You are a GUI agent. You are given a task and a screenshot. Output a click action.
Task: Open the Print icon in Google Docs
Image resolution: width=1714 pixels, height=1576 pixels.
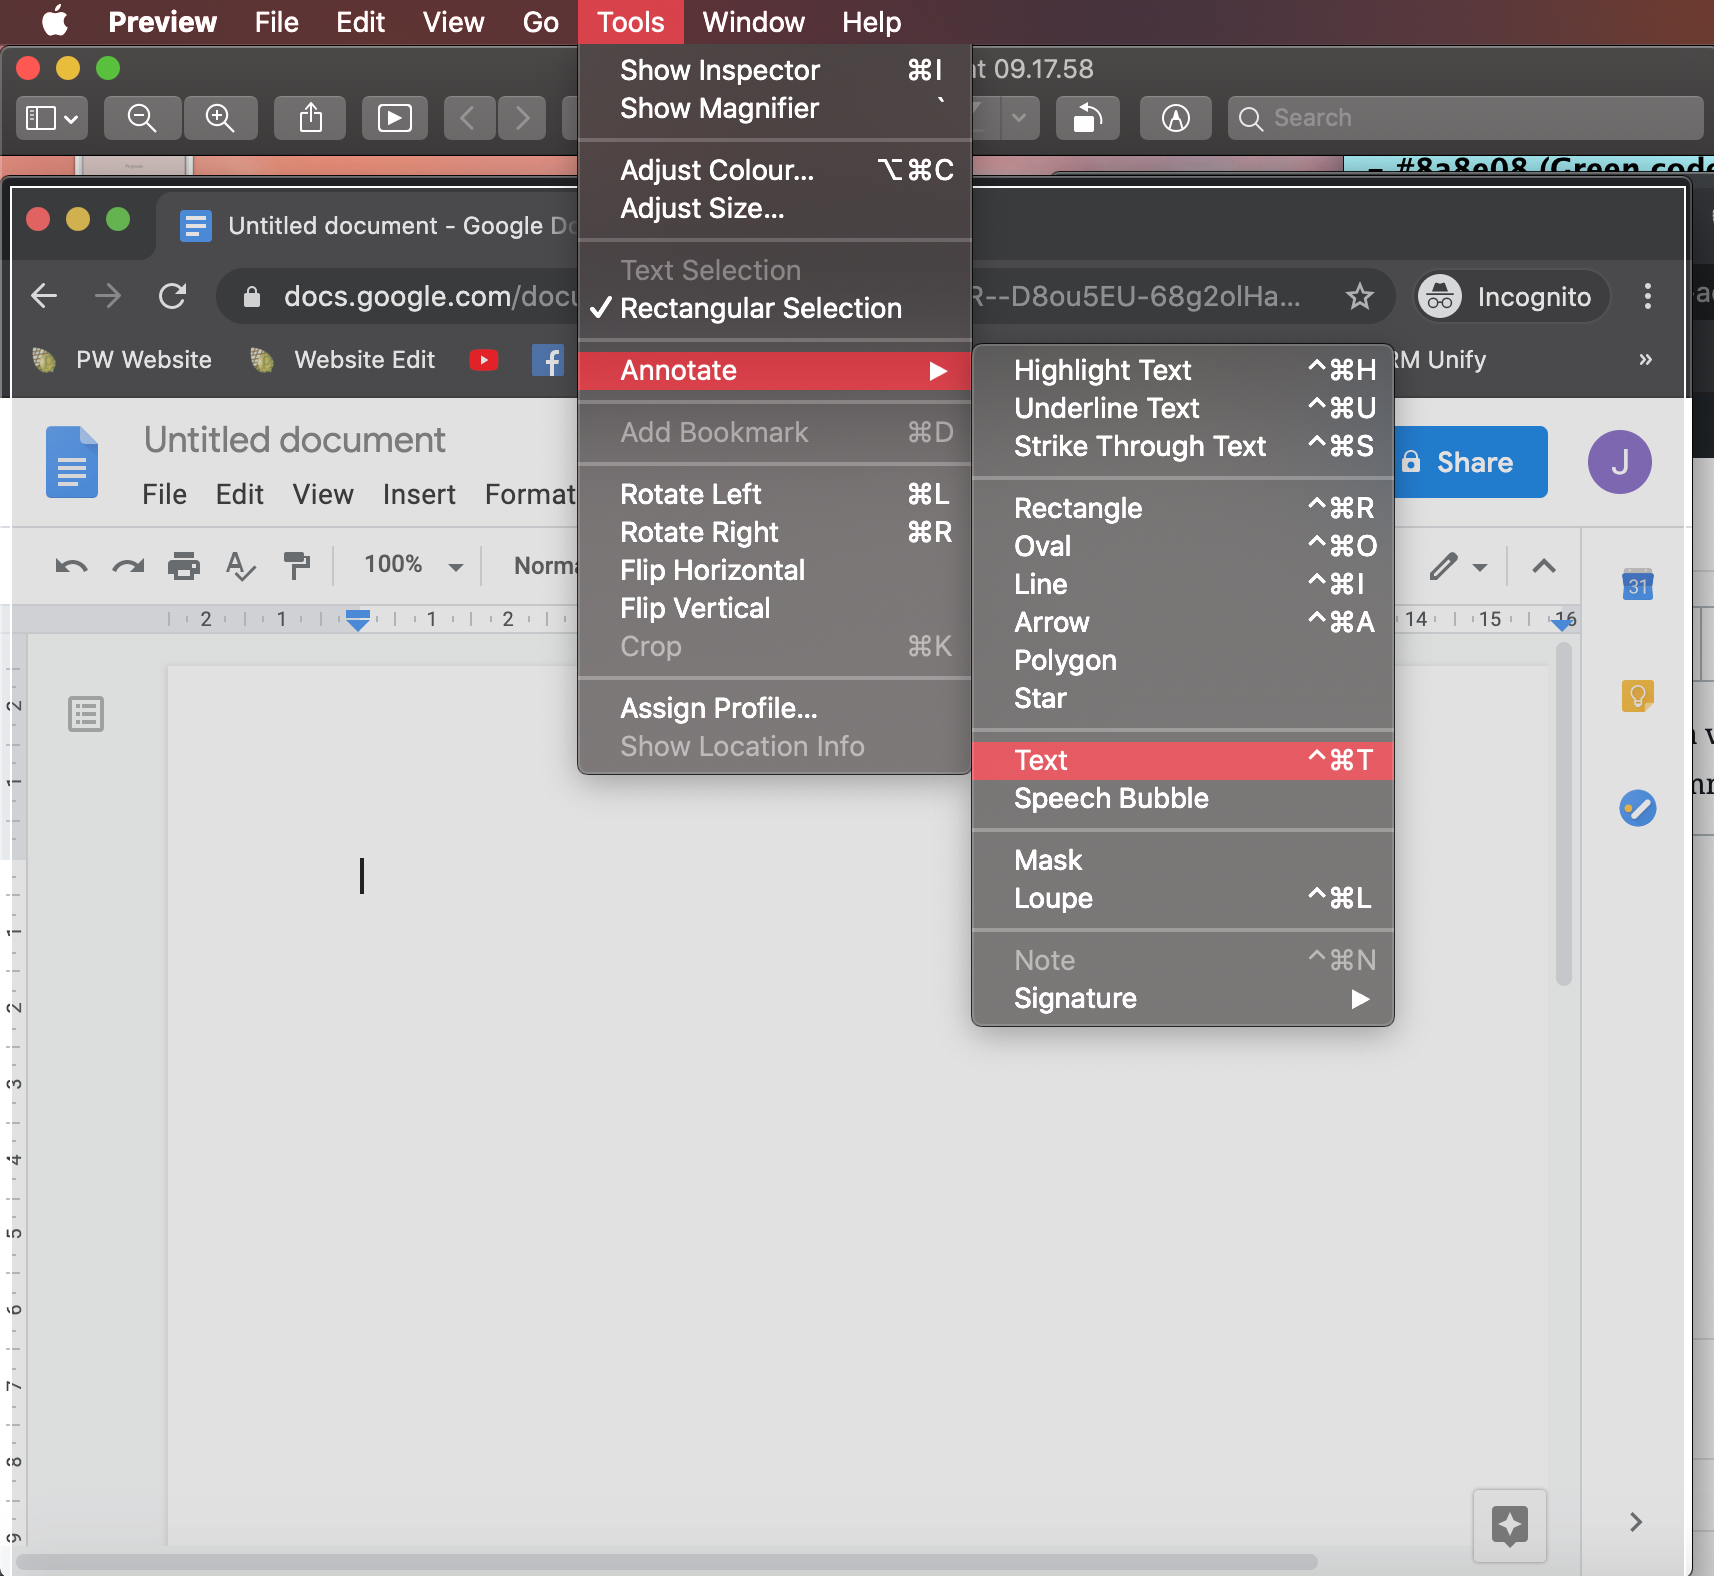(184, 566)
